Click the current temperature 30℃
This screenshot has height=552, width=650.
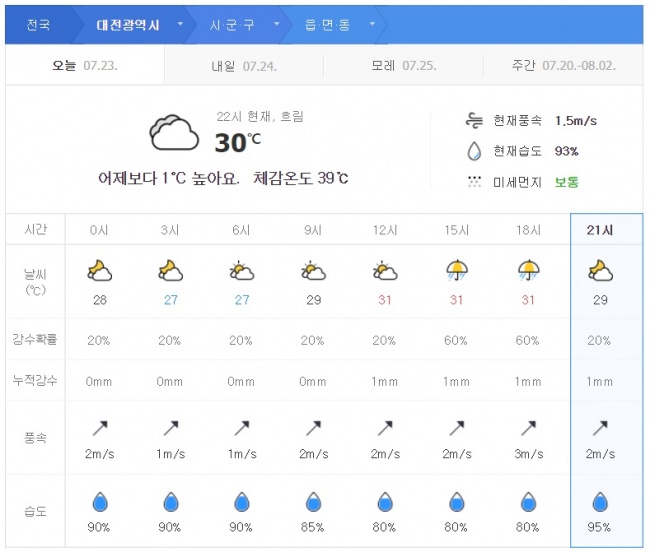(x=238, y=142)
